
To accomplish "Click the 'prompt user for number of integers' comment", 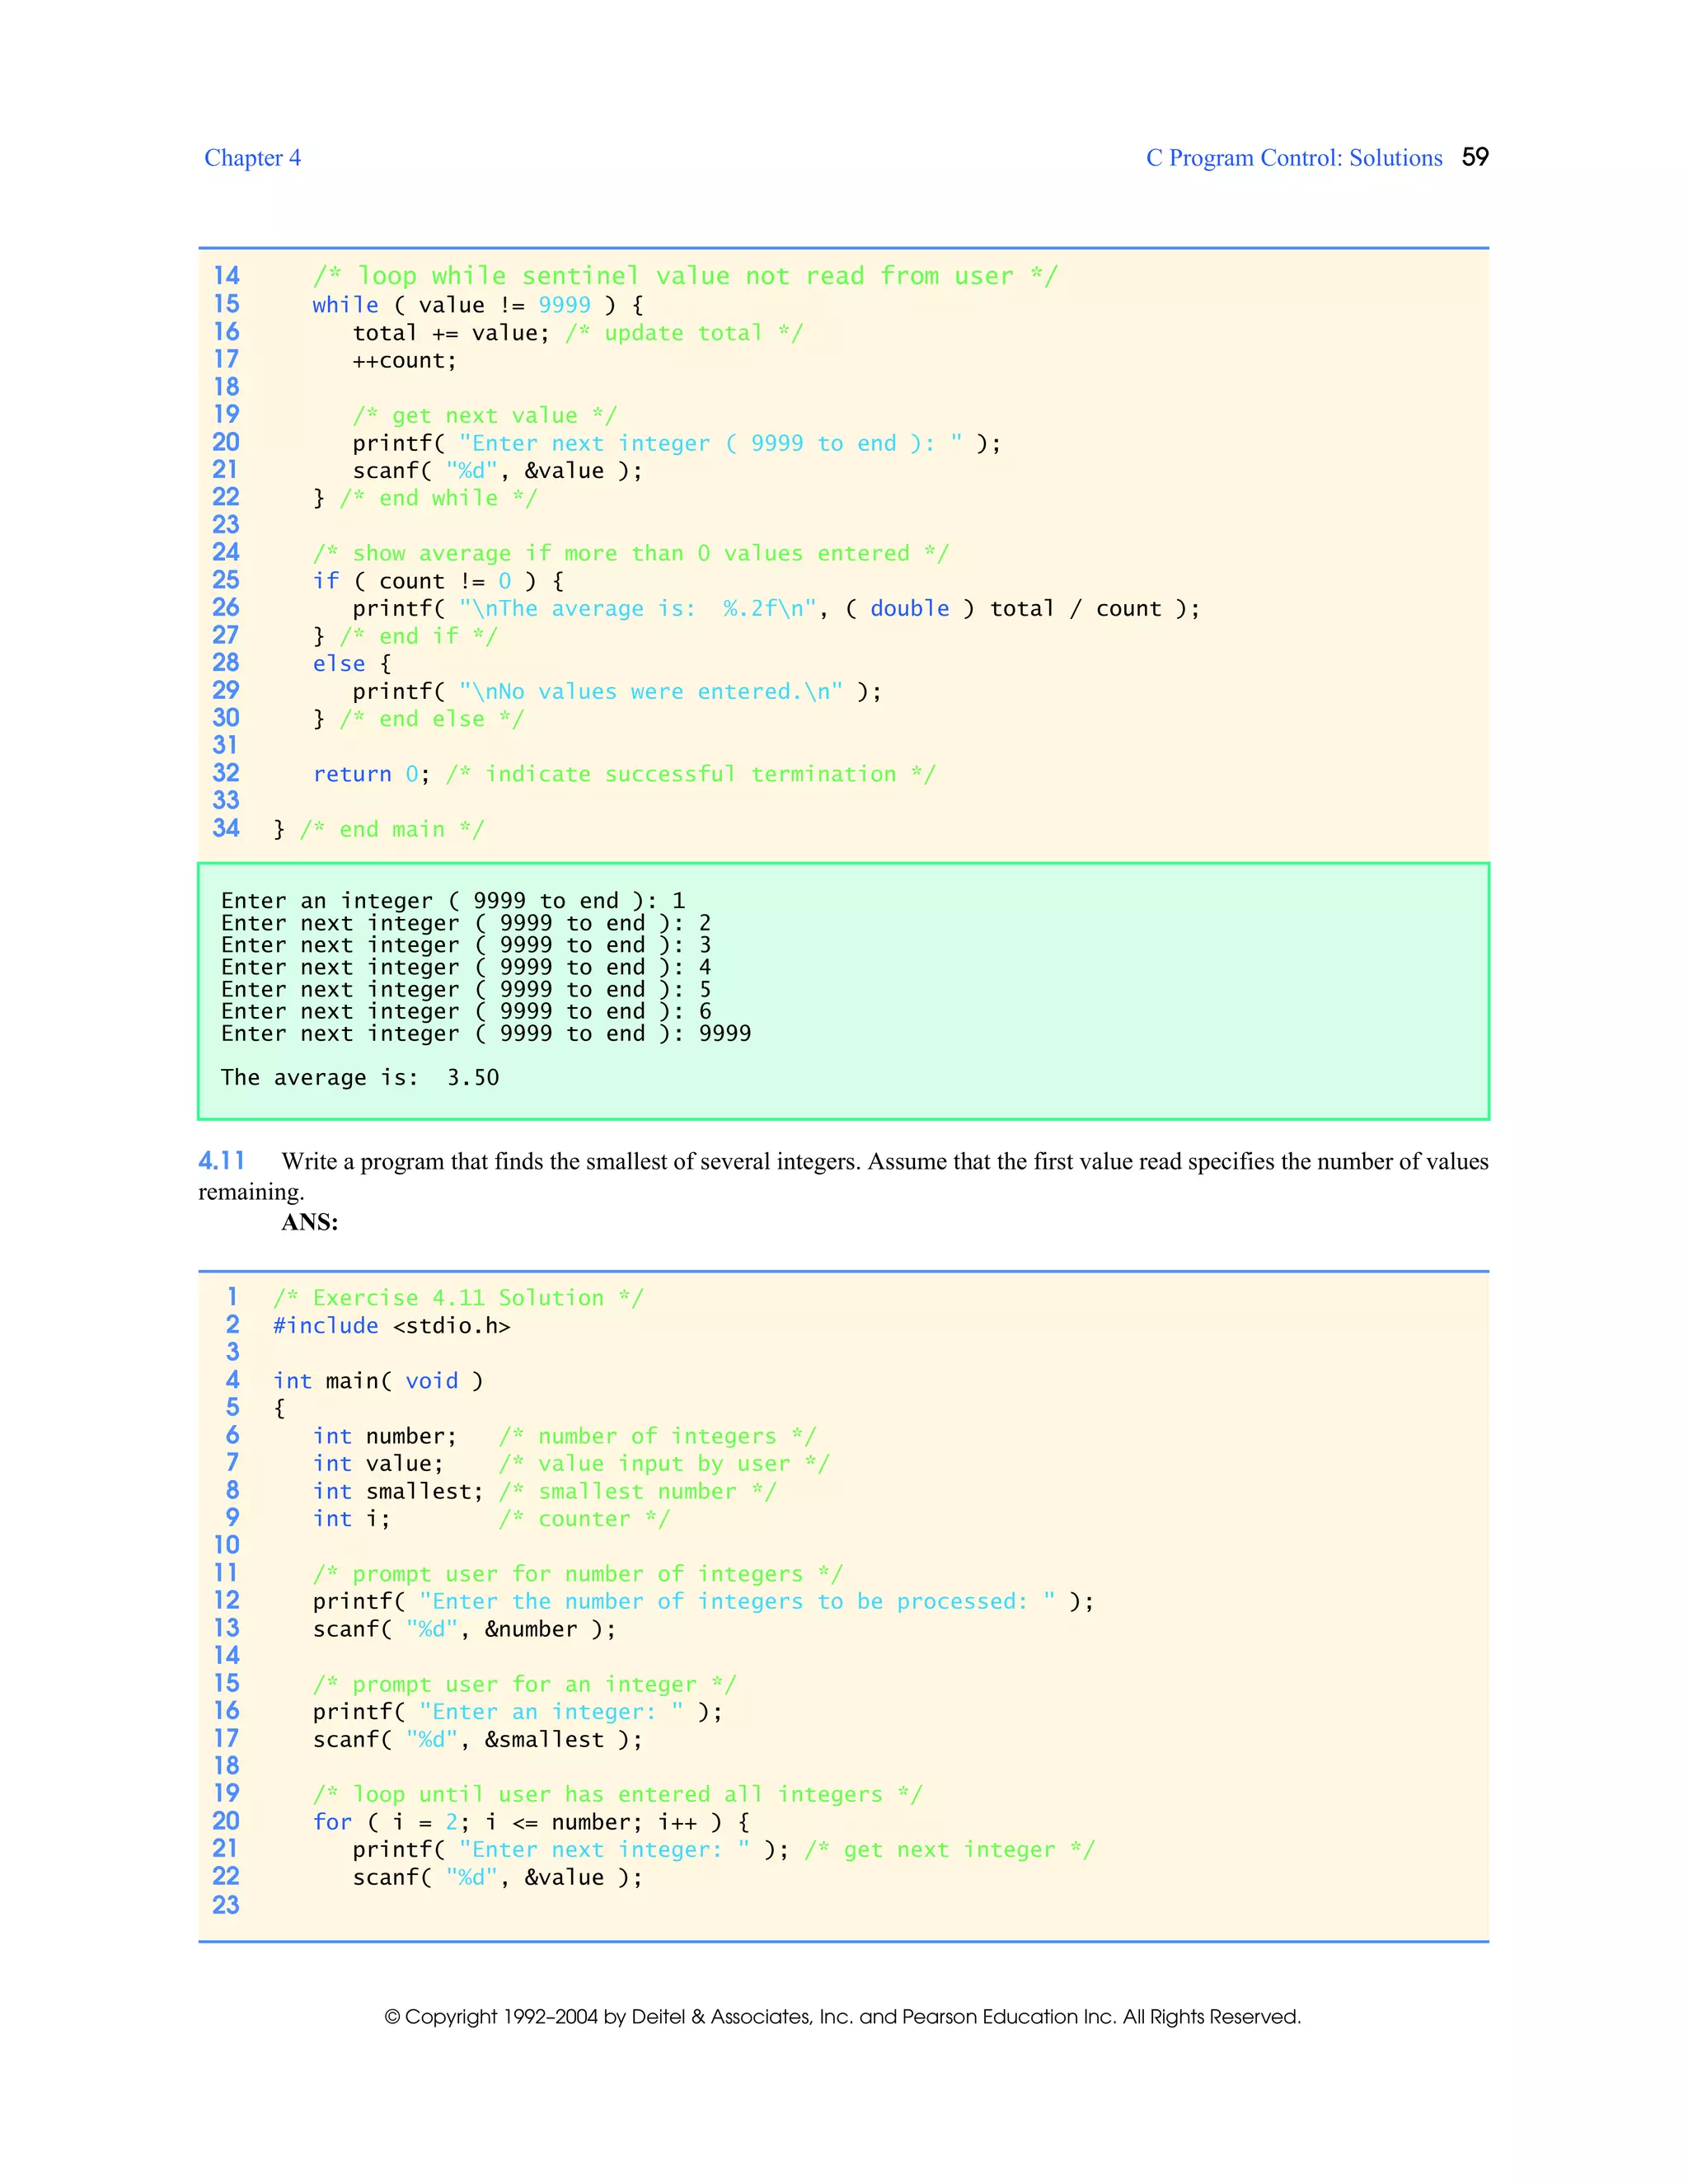I will (x=578, y=1574).
